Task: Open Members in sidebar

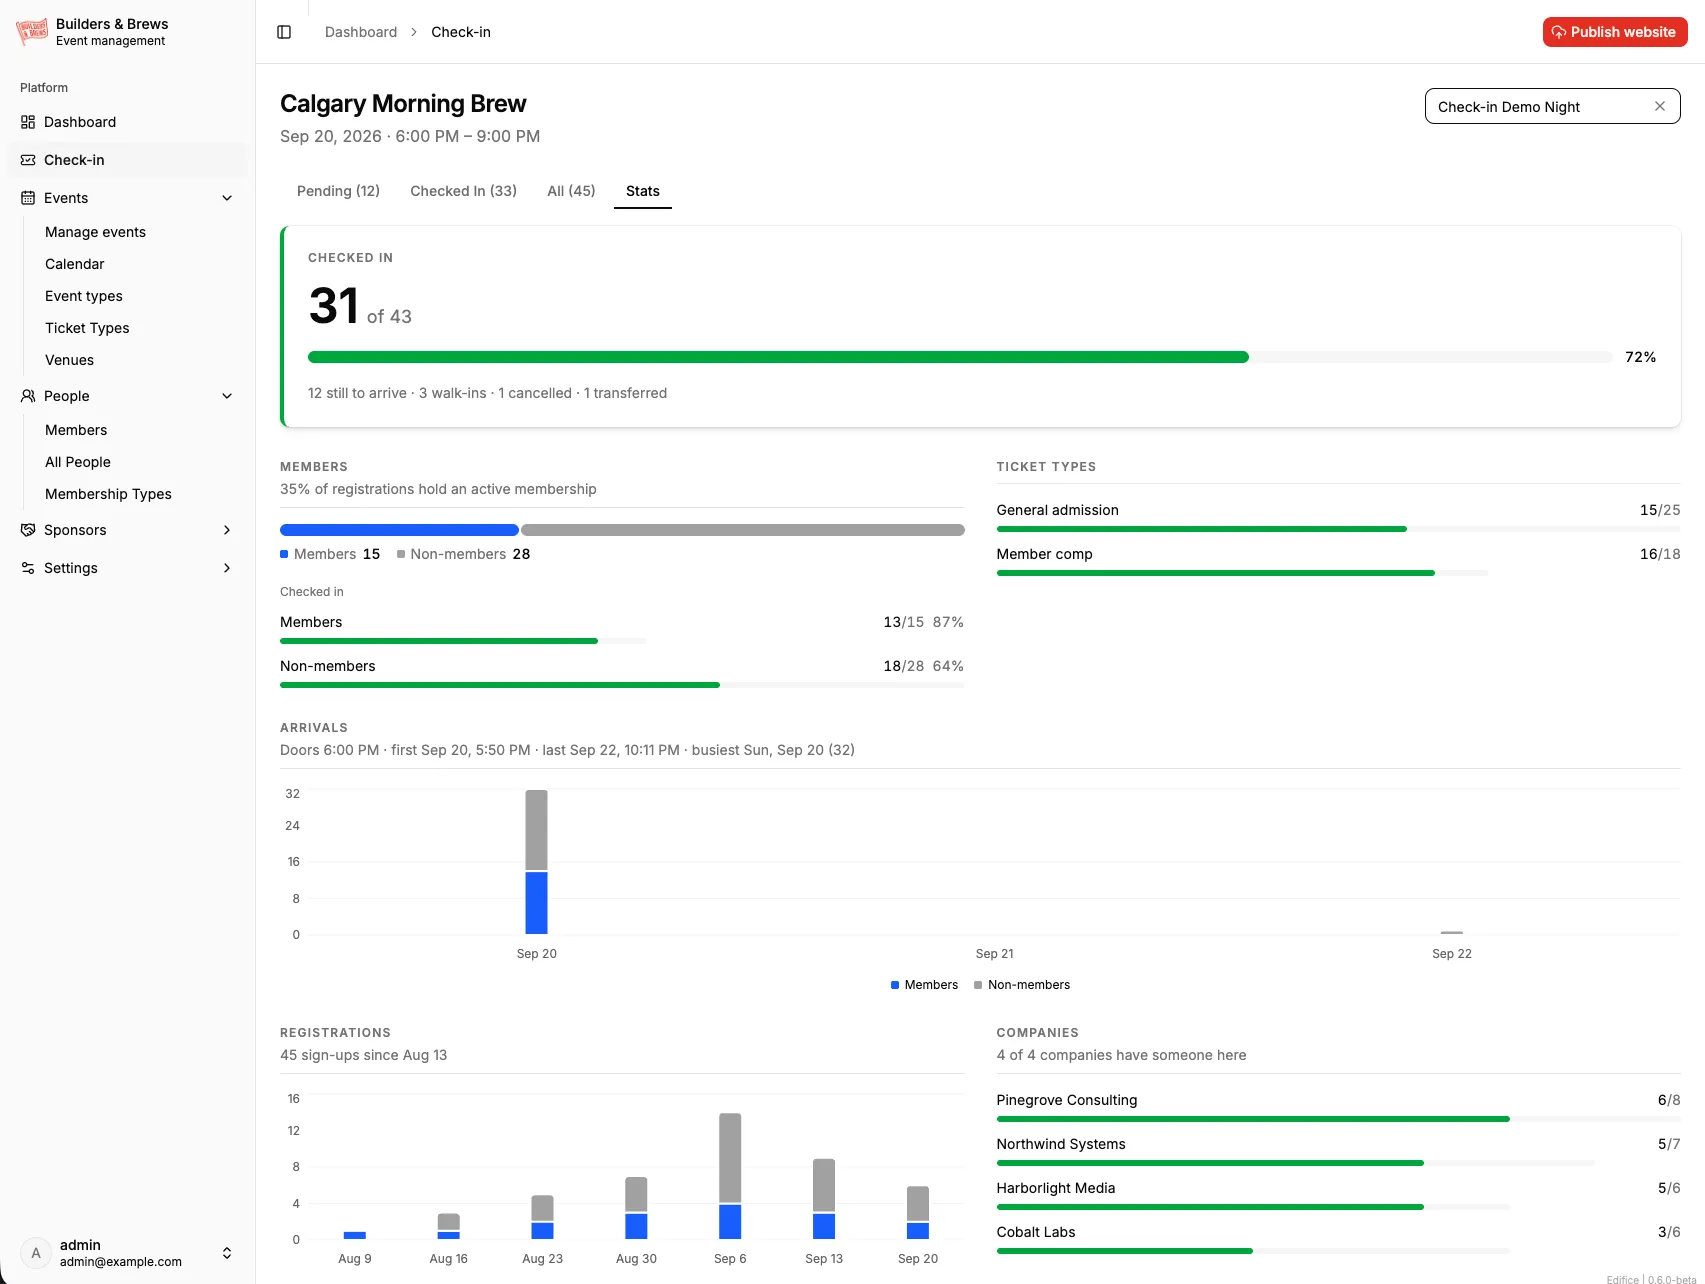Action: [76, 430]
